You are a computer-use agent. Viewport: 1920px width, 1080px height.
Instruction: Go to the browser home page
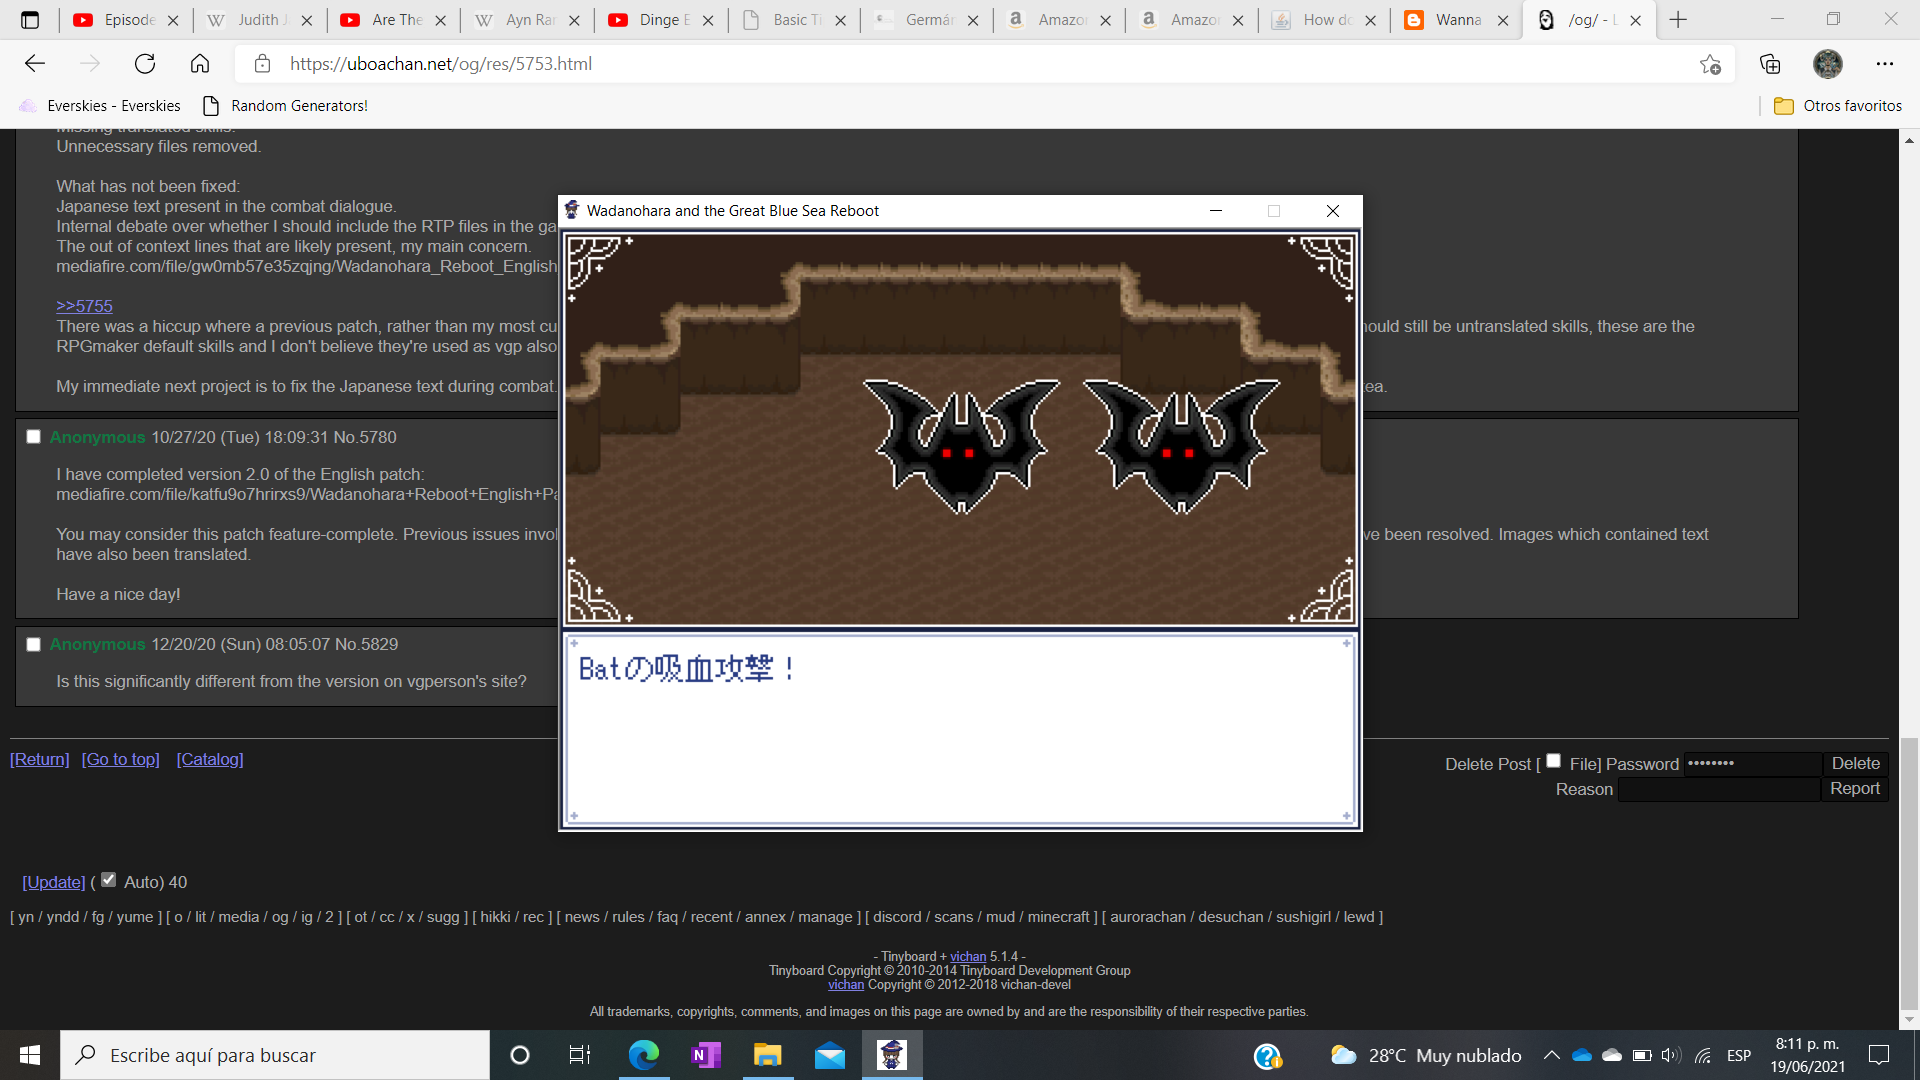(x=200, y=64)
